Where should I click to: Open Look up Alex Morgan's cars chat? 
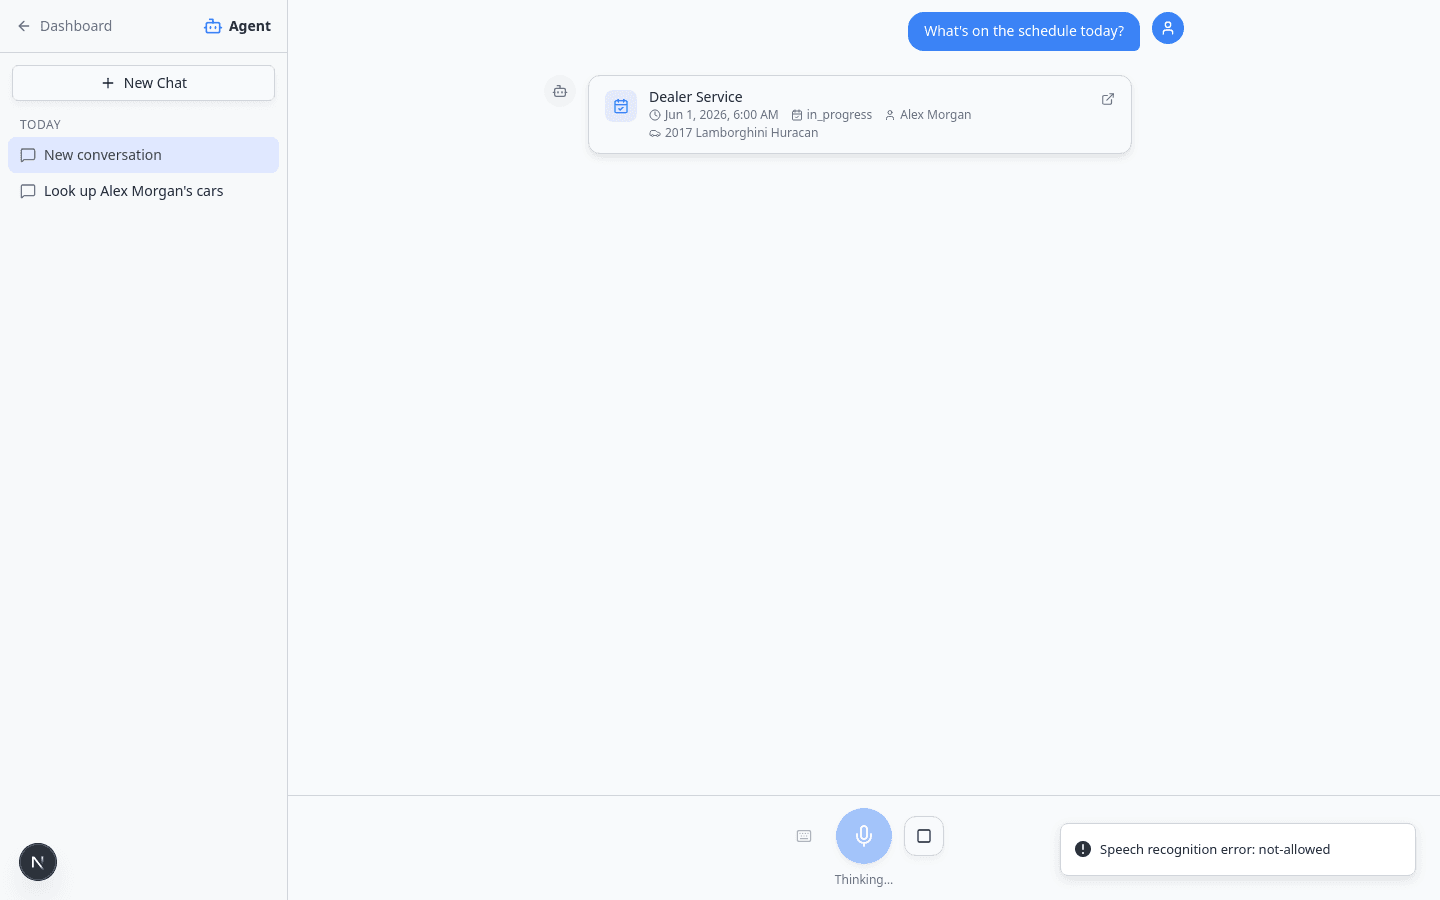click(x=143, y=191)
